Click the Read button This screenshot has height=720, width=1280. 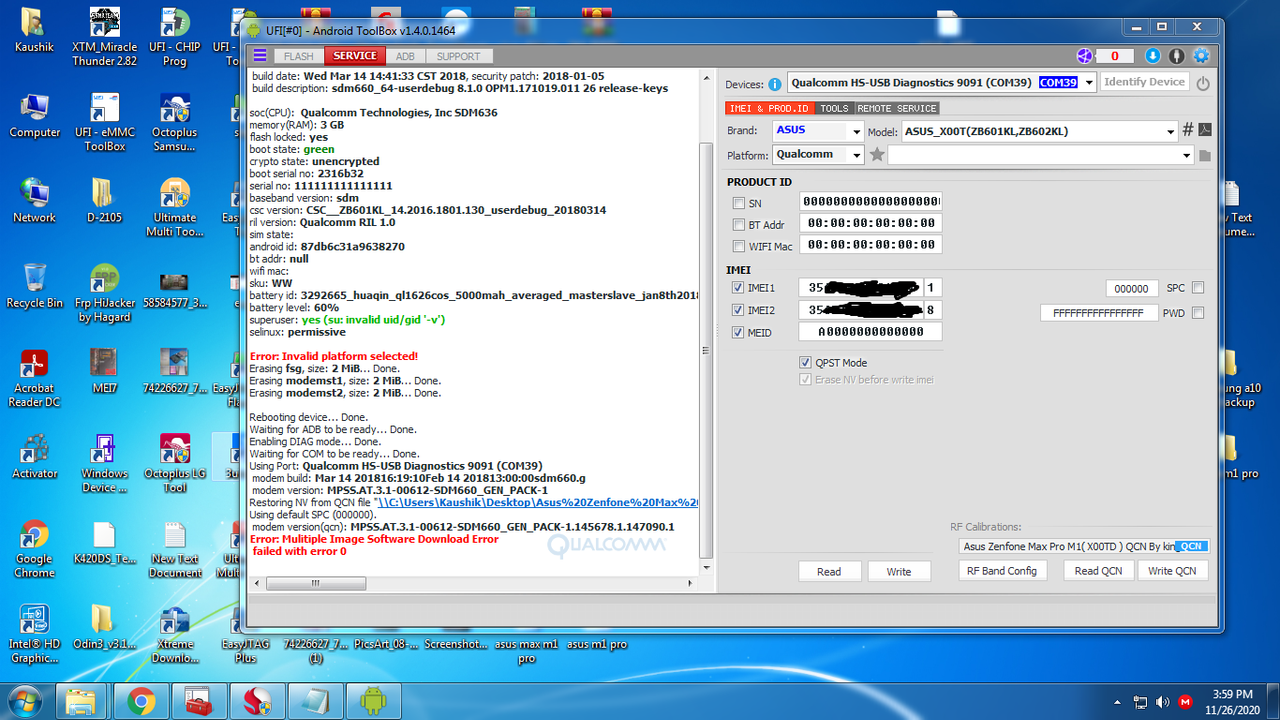829,571
